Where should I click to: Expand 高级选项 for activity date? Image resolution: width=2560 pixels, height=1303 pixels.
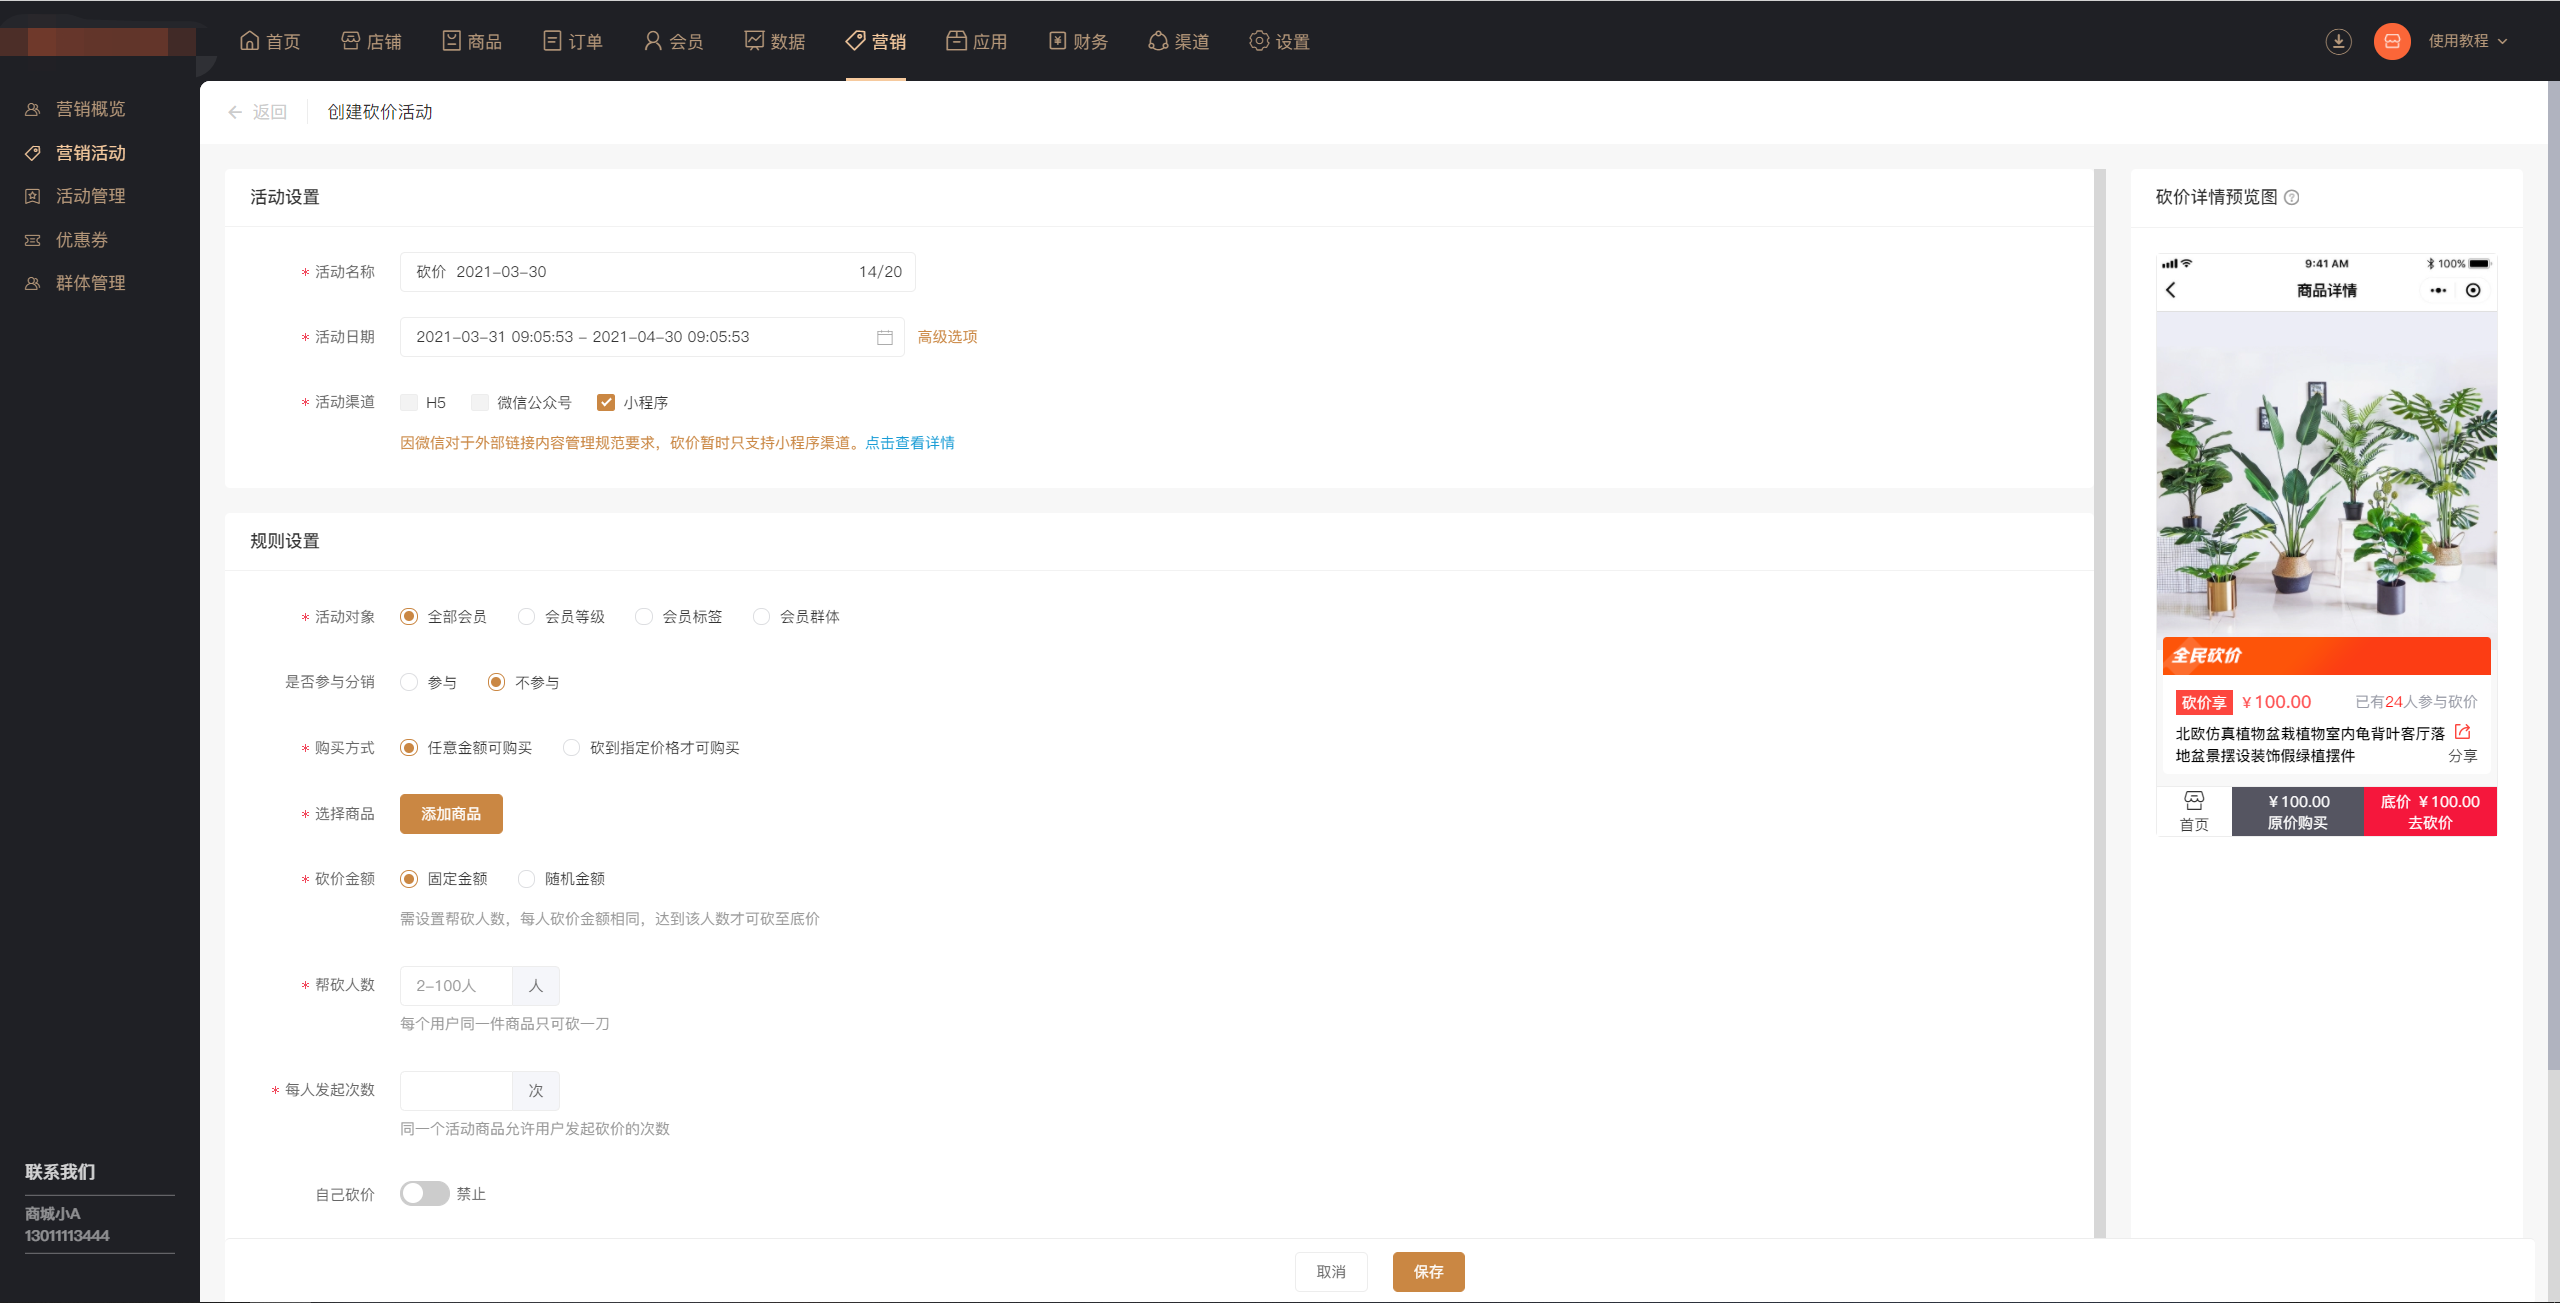point(947,337)
